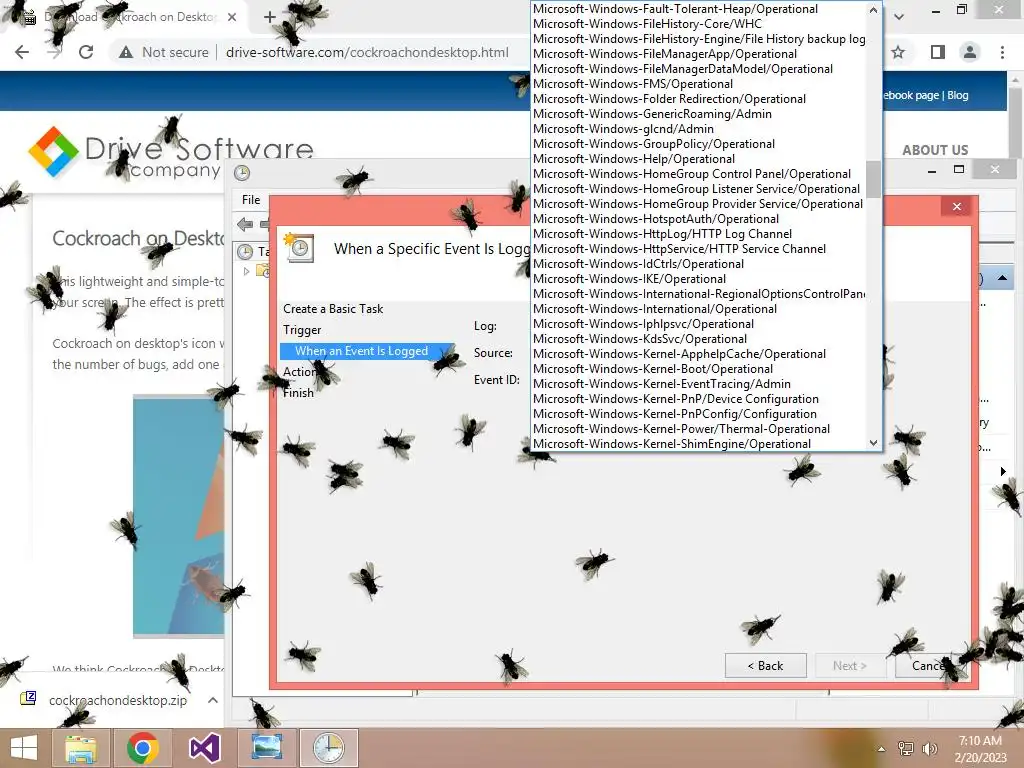This screenshot has height=768, width=1024.
Task: Select Microsoft-Windows-IdCtrls/Operational
Action: coord(699,264)
